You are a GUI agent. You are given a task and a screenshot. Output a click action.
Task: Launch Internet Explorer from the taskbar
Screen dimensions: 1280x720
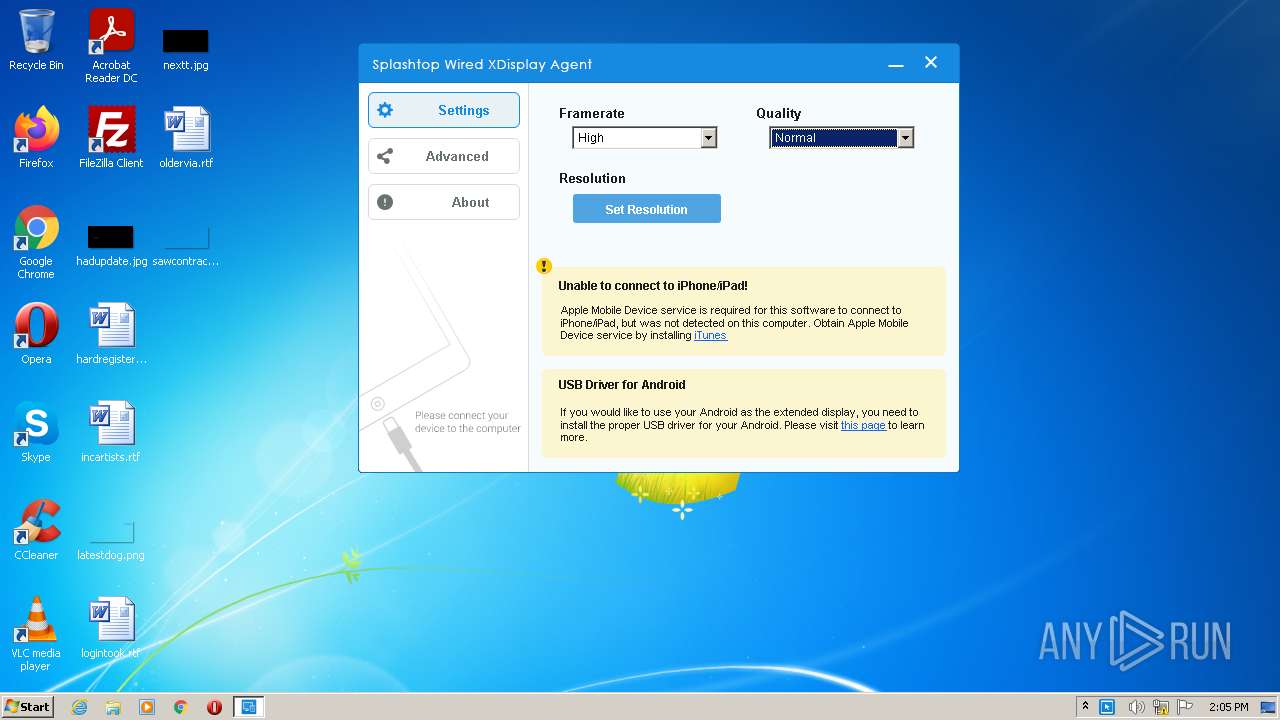pyautogui.click(x=80, y=707)
